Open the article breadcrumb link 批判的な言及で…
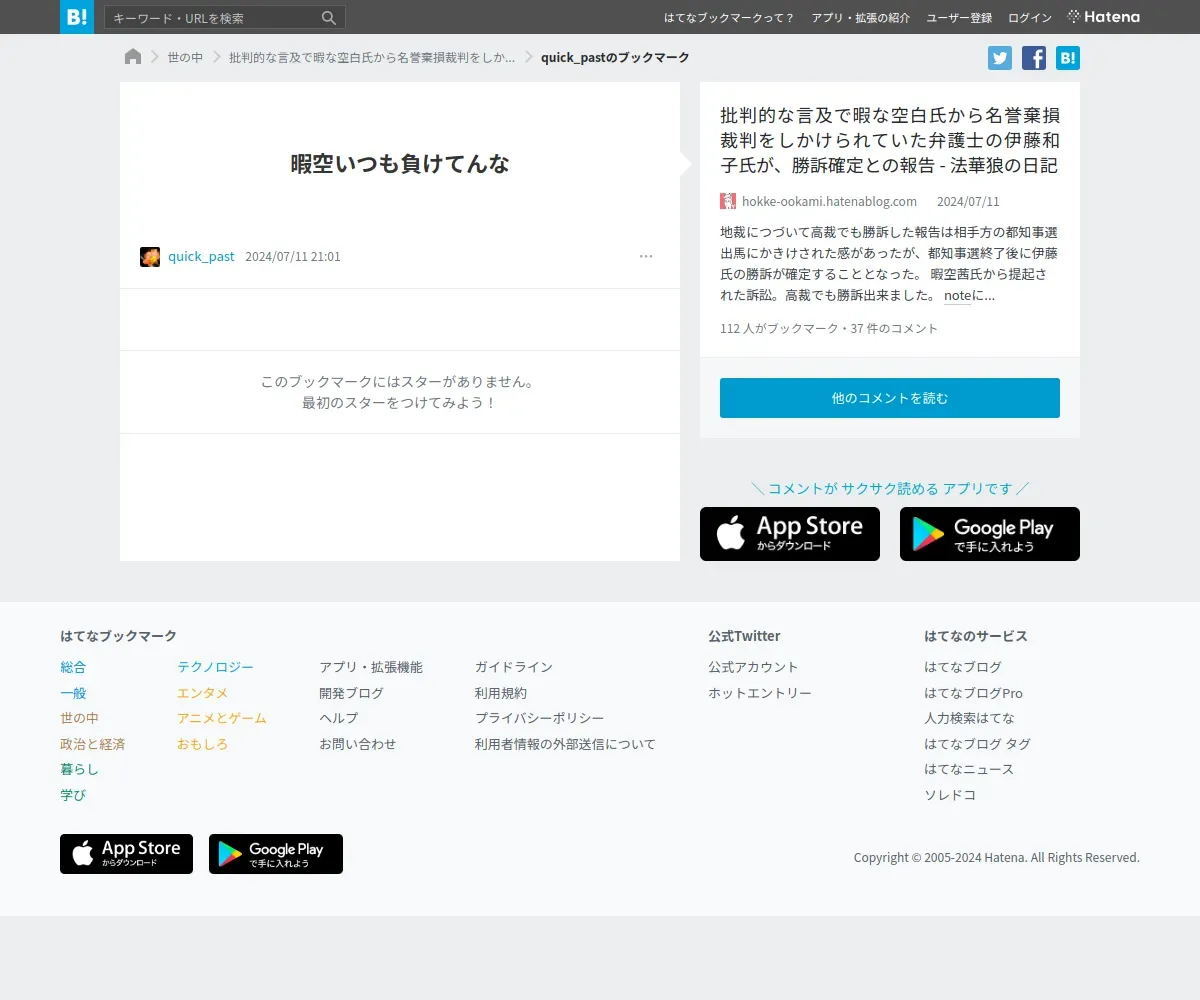The image size is (1200, 1000). [x=372, y=58]
